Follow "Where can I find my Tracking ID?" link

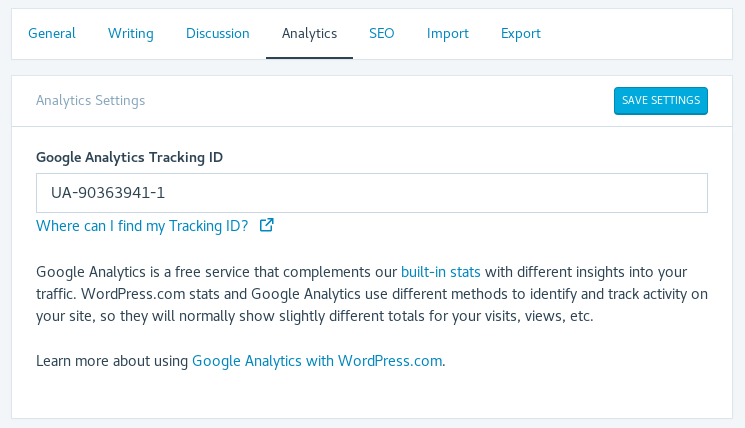point(142,226)
